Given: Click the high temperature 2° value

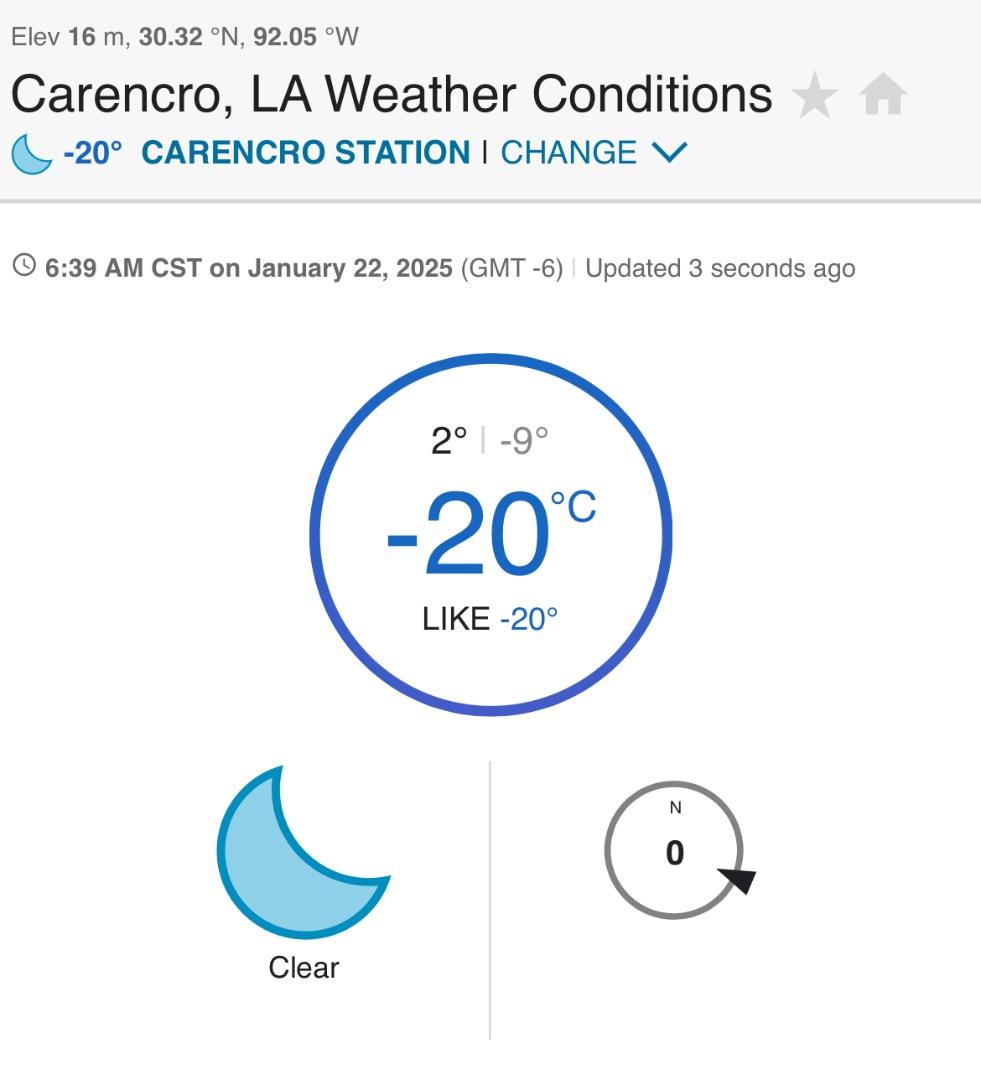Looking at the screenshot, I should [449, 441].
